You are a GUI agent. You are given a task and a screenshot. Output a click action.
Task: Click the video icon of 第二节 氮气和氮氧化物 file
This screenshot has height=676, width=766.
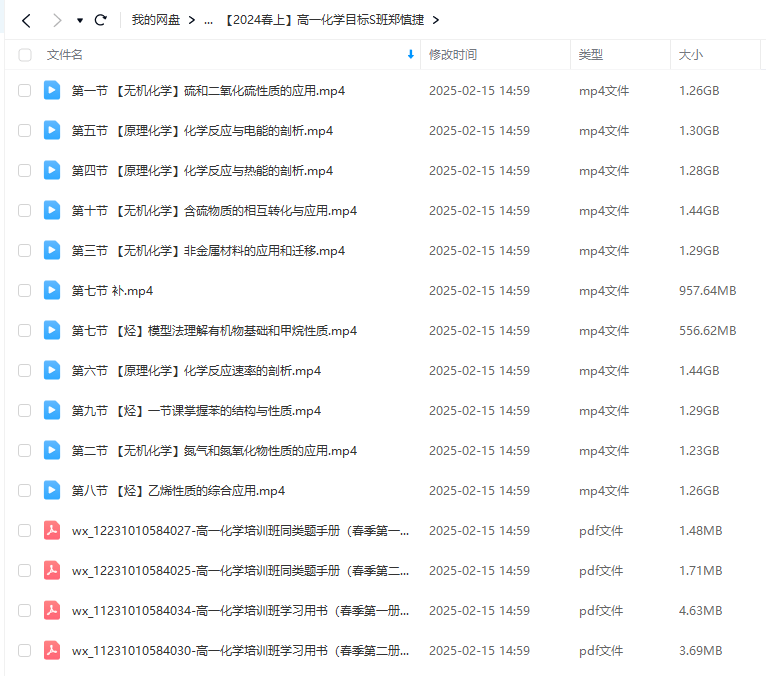[x=52, y=451]
